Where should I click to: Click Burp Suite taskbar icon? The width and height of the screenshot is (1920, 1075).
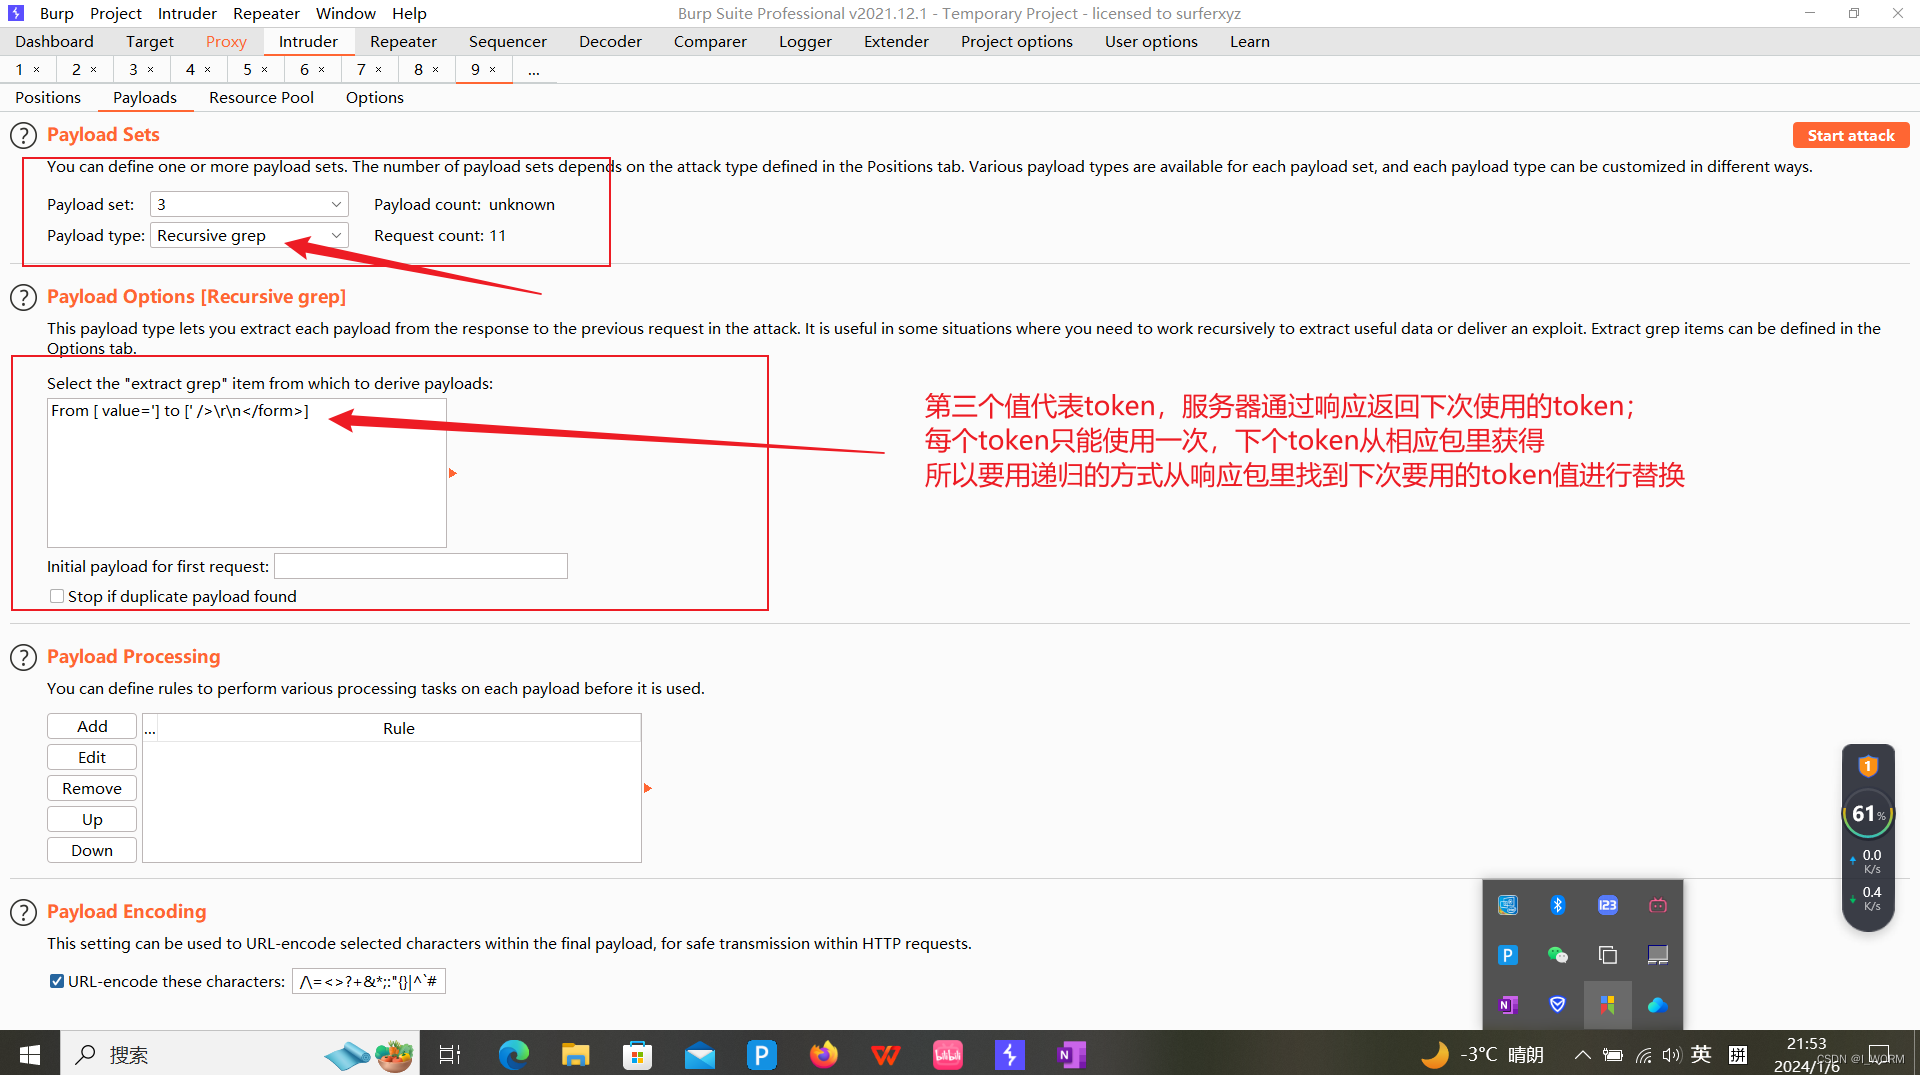(x=1009, y=1054)
